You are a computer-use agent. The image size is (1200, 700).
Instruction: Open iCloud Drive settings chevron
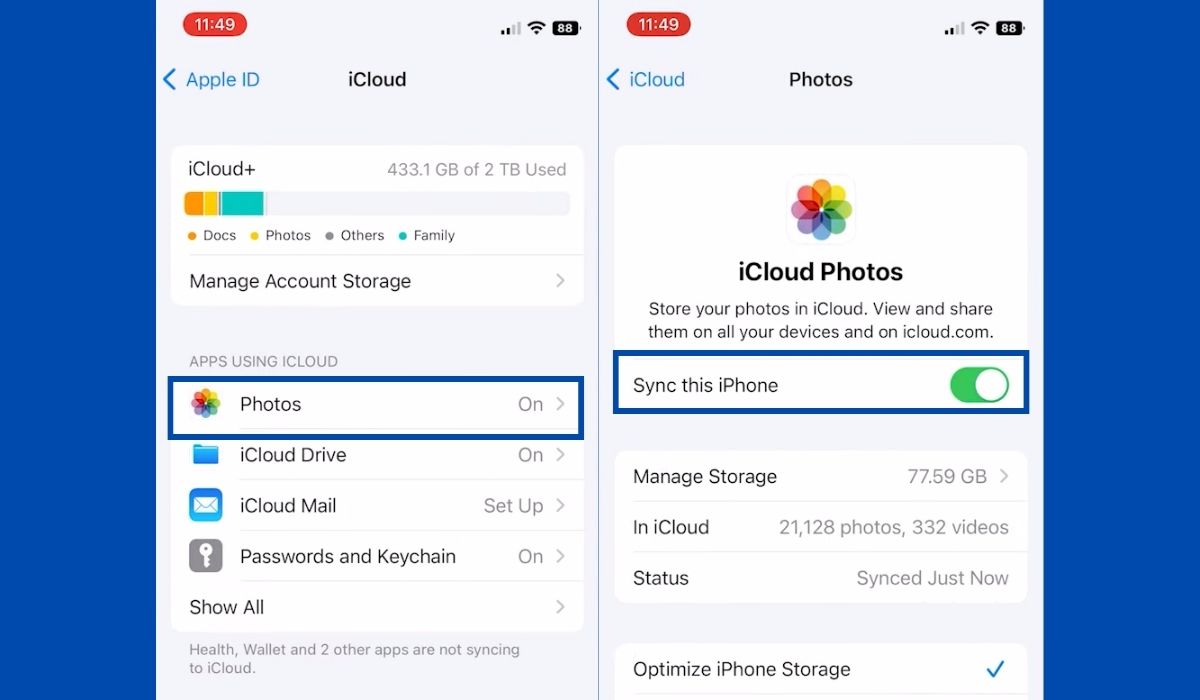pos(560,455)
